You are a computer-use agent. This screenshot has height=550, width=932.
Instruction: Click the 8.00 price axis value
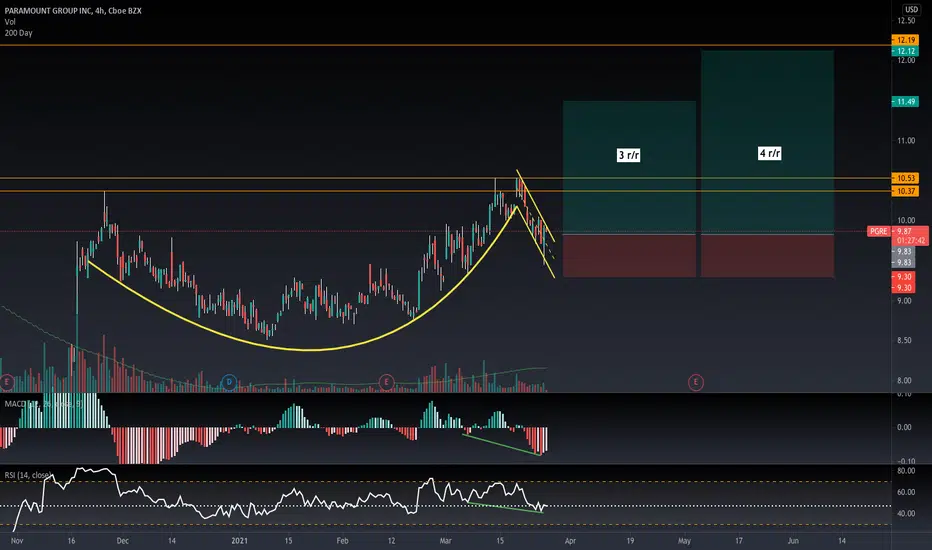[906, 381]
